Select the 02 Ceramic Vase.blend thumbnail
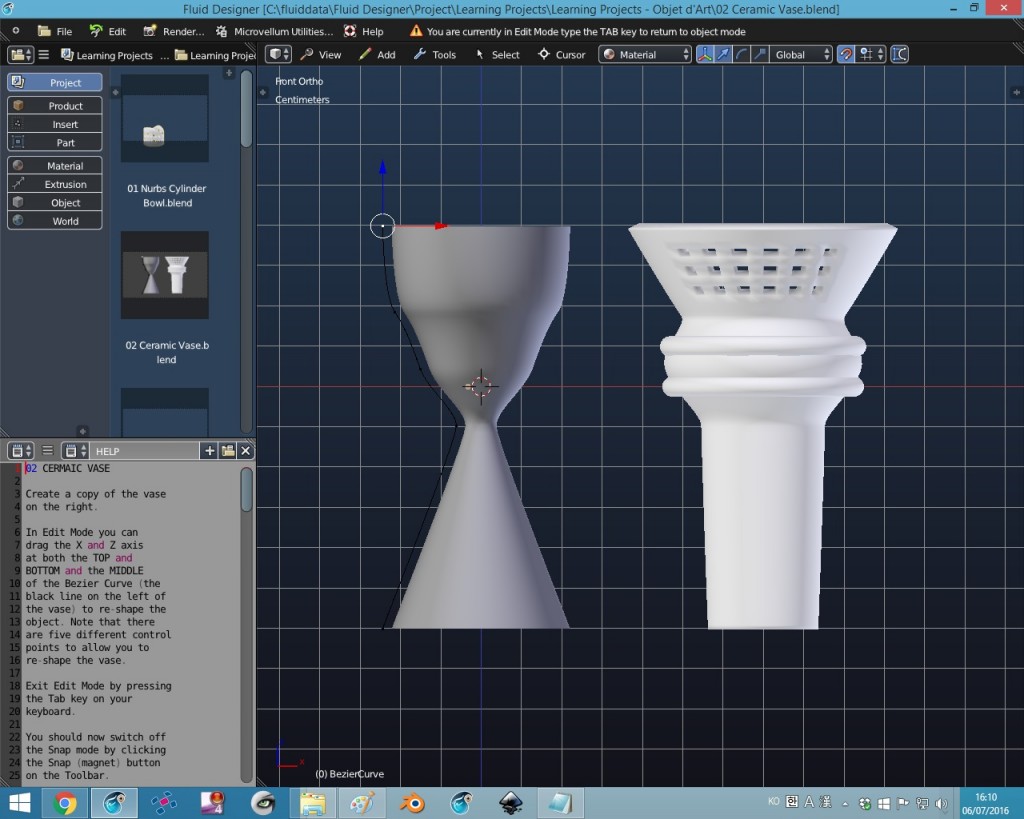 (165, 276)
